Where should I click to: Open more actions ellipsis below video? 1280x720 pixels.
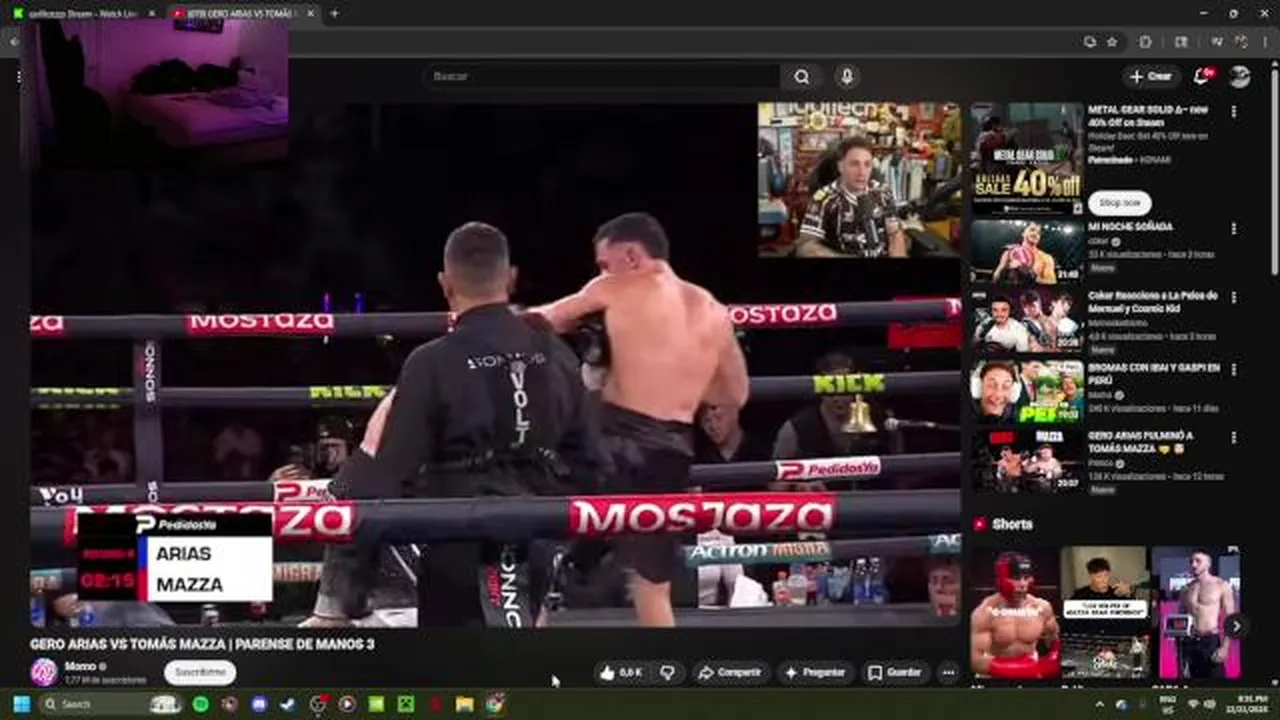[x=948, y=673]
